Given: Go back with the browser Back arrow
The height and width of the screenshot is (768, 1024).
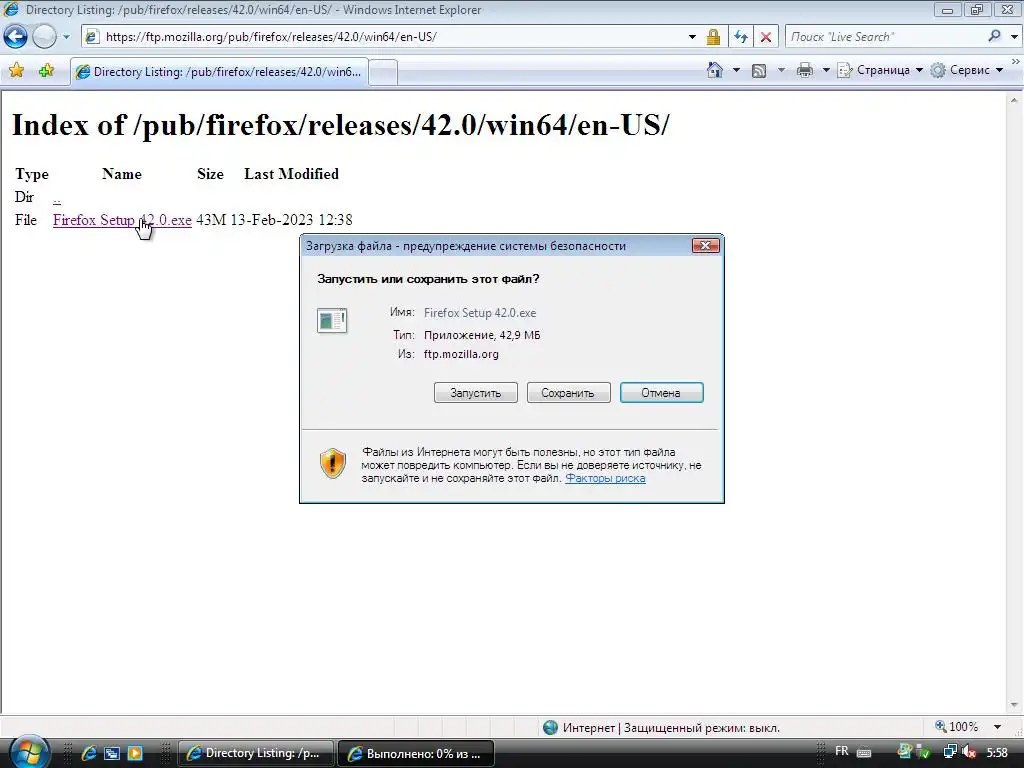Looking at the screenshot, I should click(x=16, y=37).
